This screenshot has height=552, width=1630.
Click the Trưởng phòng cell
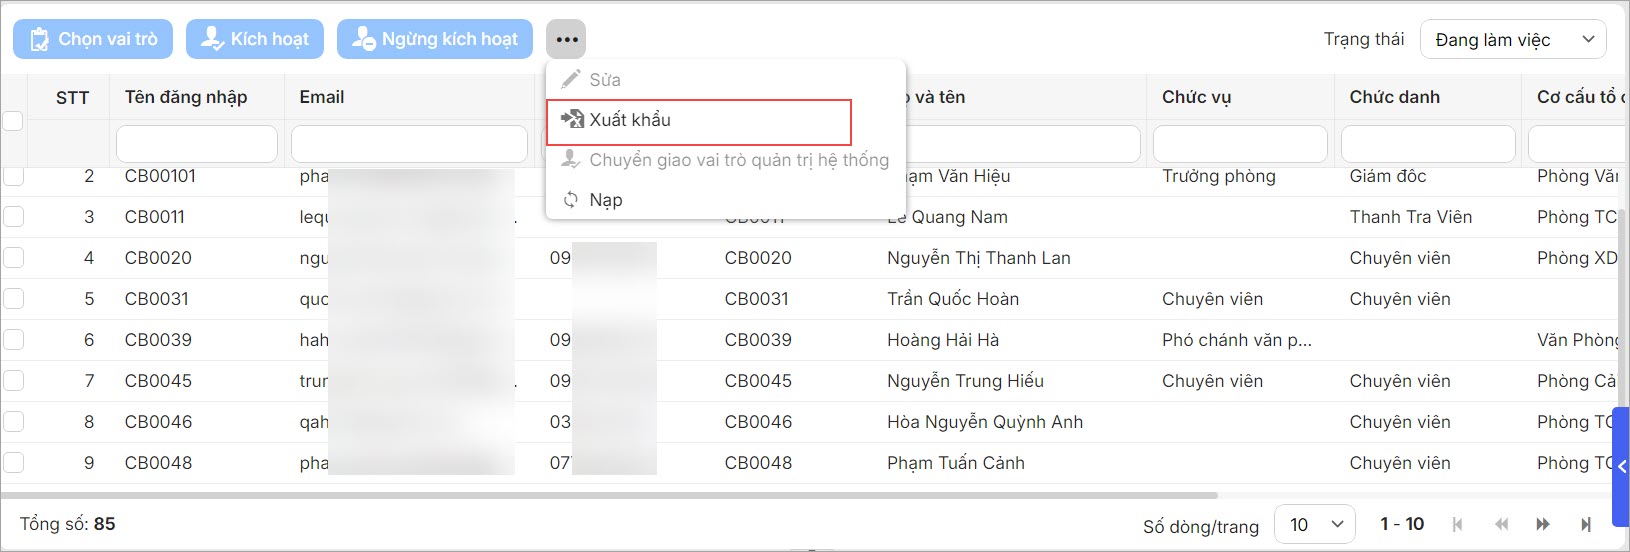coord(1219,176)
